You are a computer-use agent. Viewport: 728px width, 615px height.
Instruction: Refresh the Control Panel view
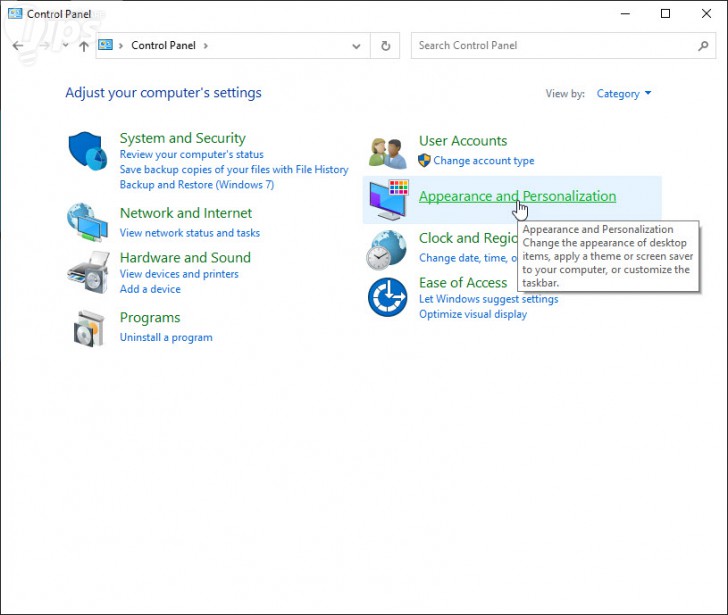pyautogui.click(x=385, y=45)
